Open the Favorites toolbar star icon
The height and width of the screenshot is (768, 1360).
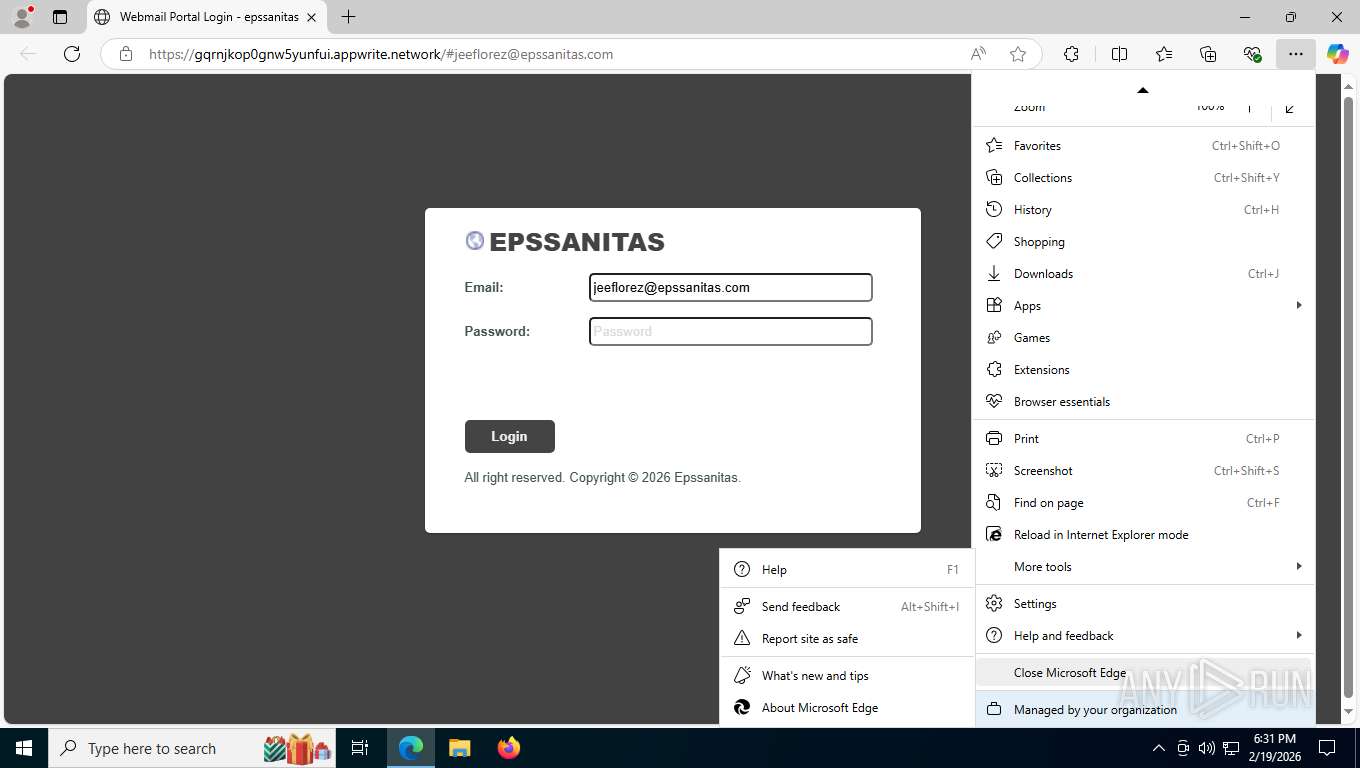pyautogui.click(x=1164, y=54)
